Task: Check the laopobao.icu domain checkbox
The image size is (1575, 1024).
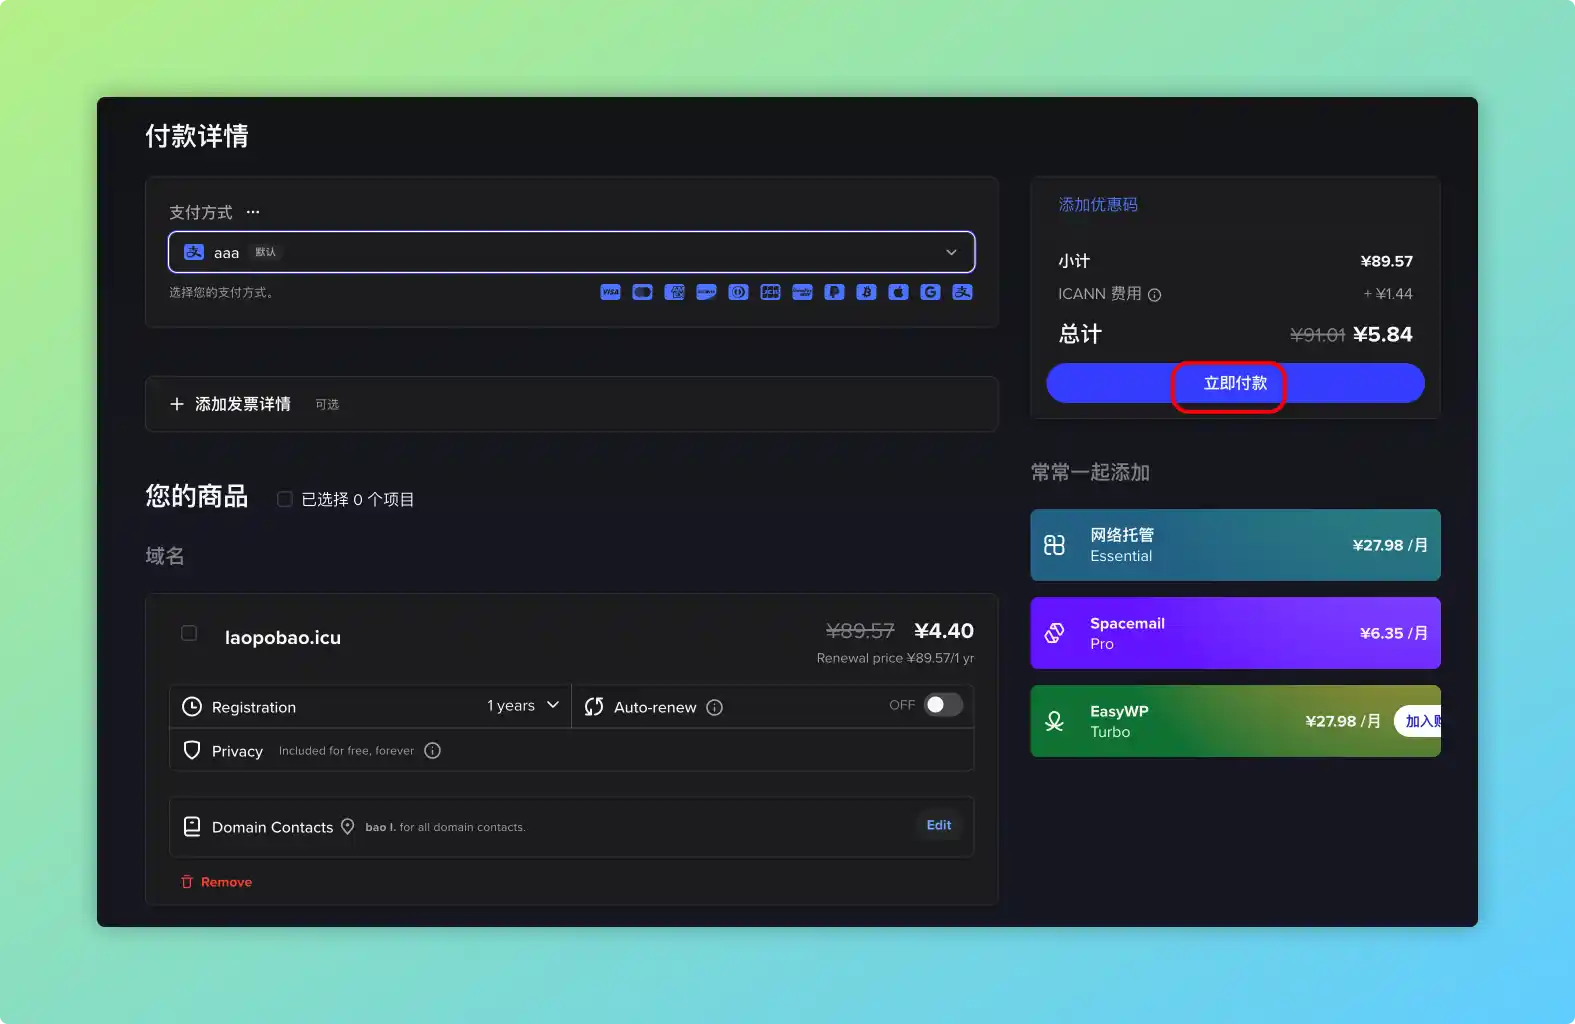Action: [189, 633]
